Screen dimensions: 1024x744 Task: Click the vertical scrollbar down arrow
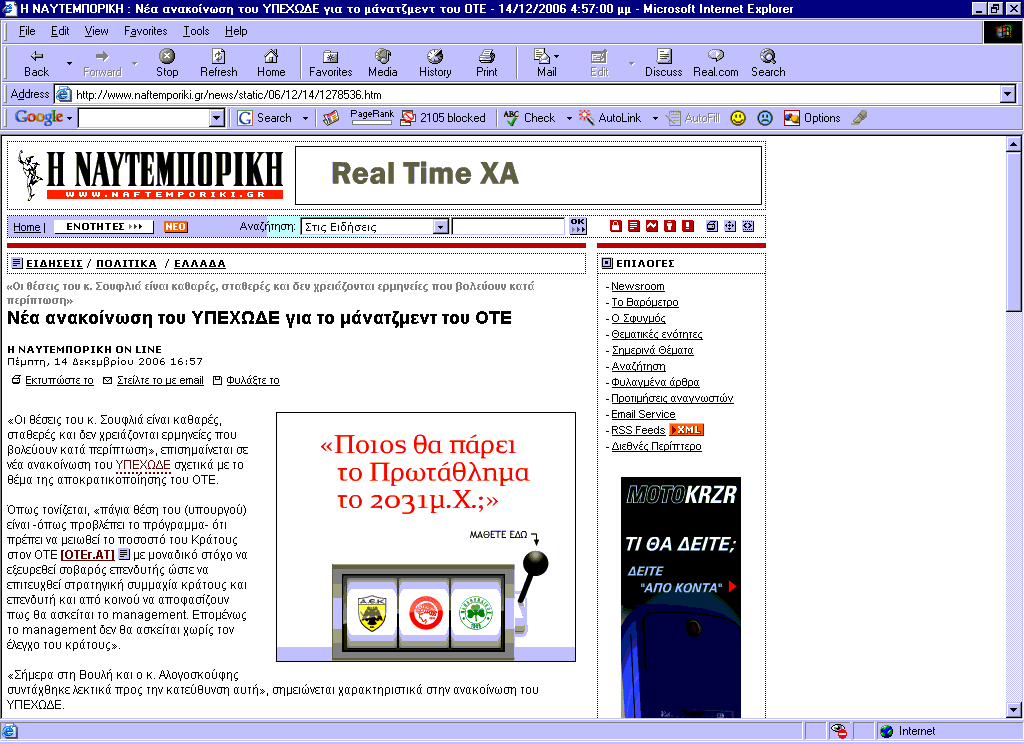(x=1013, y=709)
